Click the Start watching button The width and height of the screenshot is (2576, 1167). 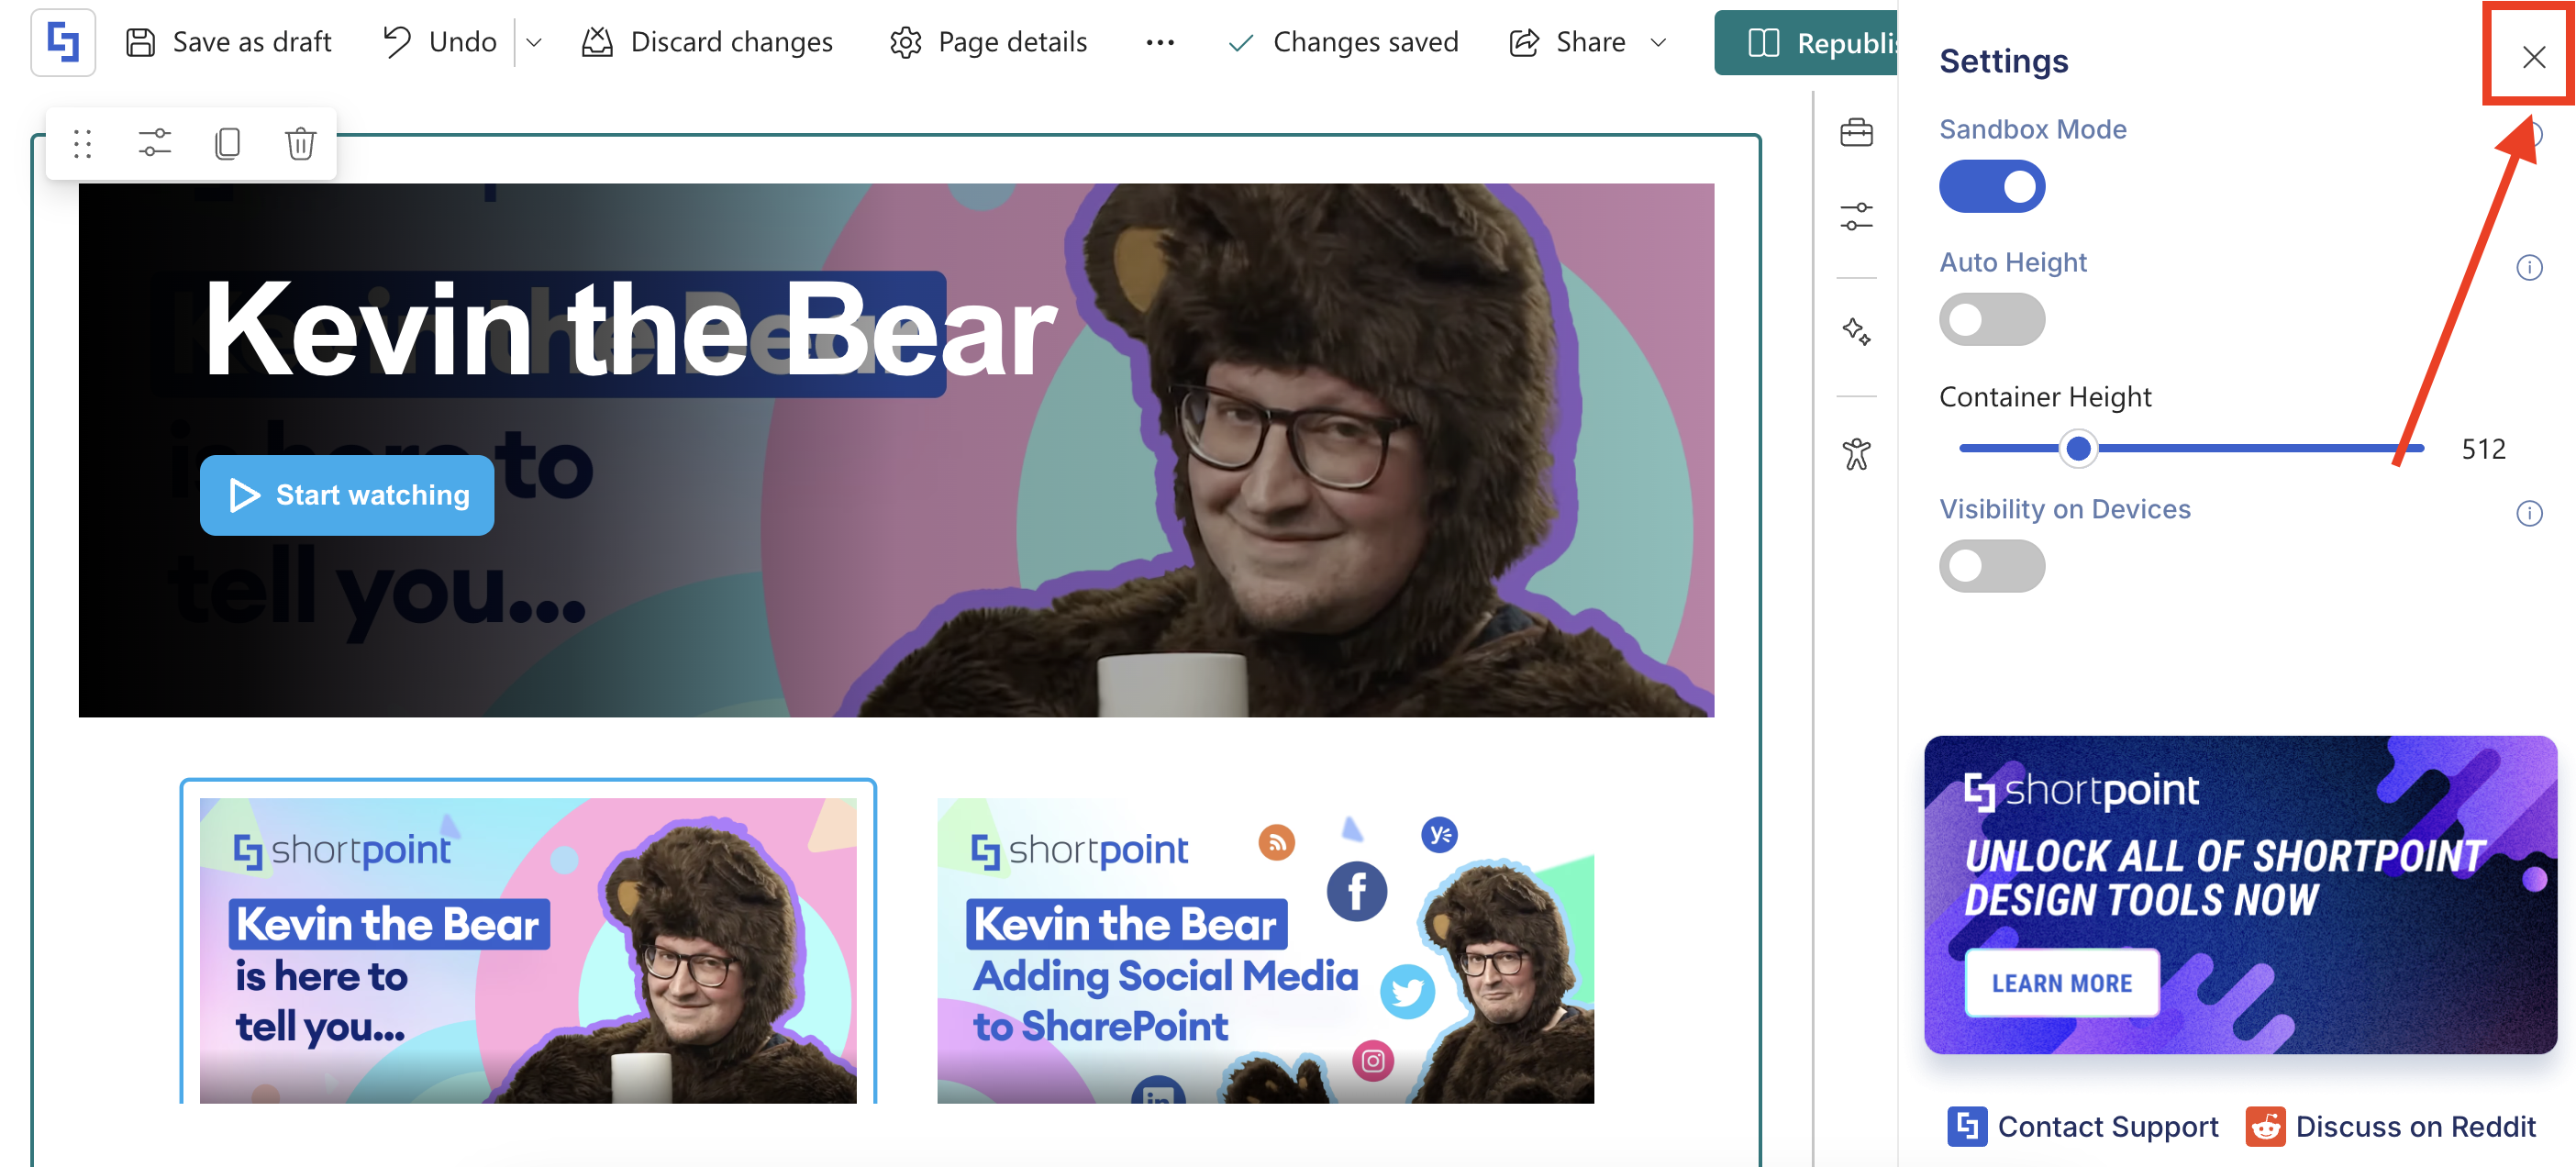tap(347, 496)
